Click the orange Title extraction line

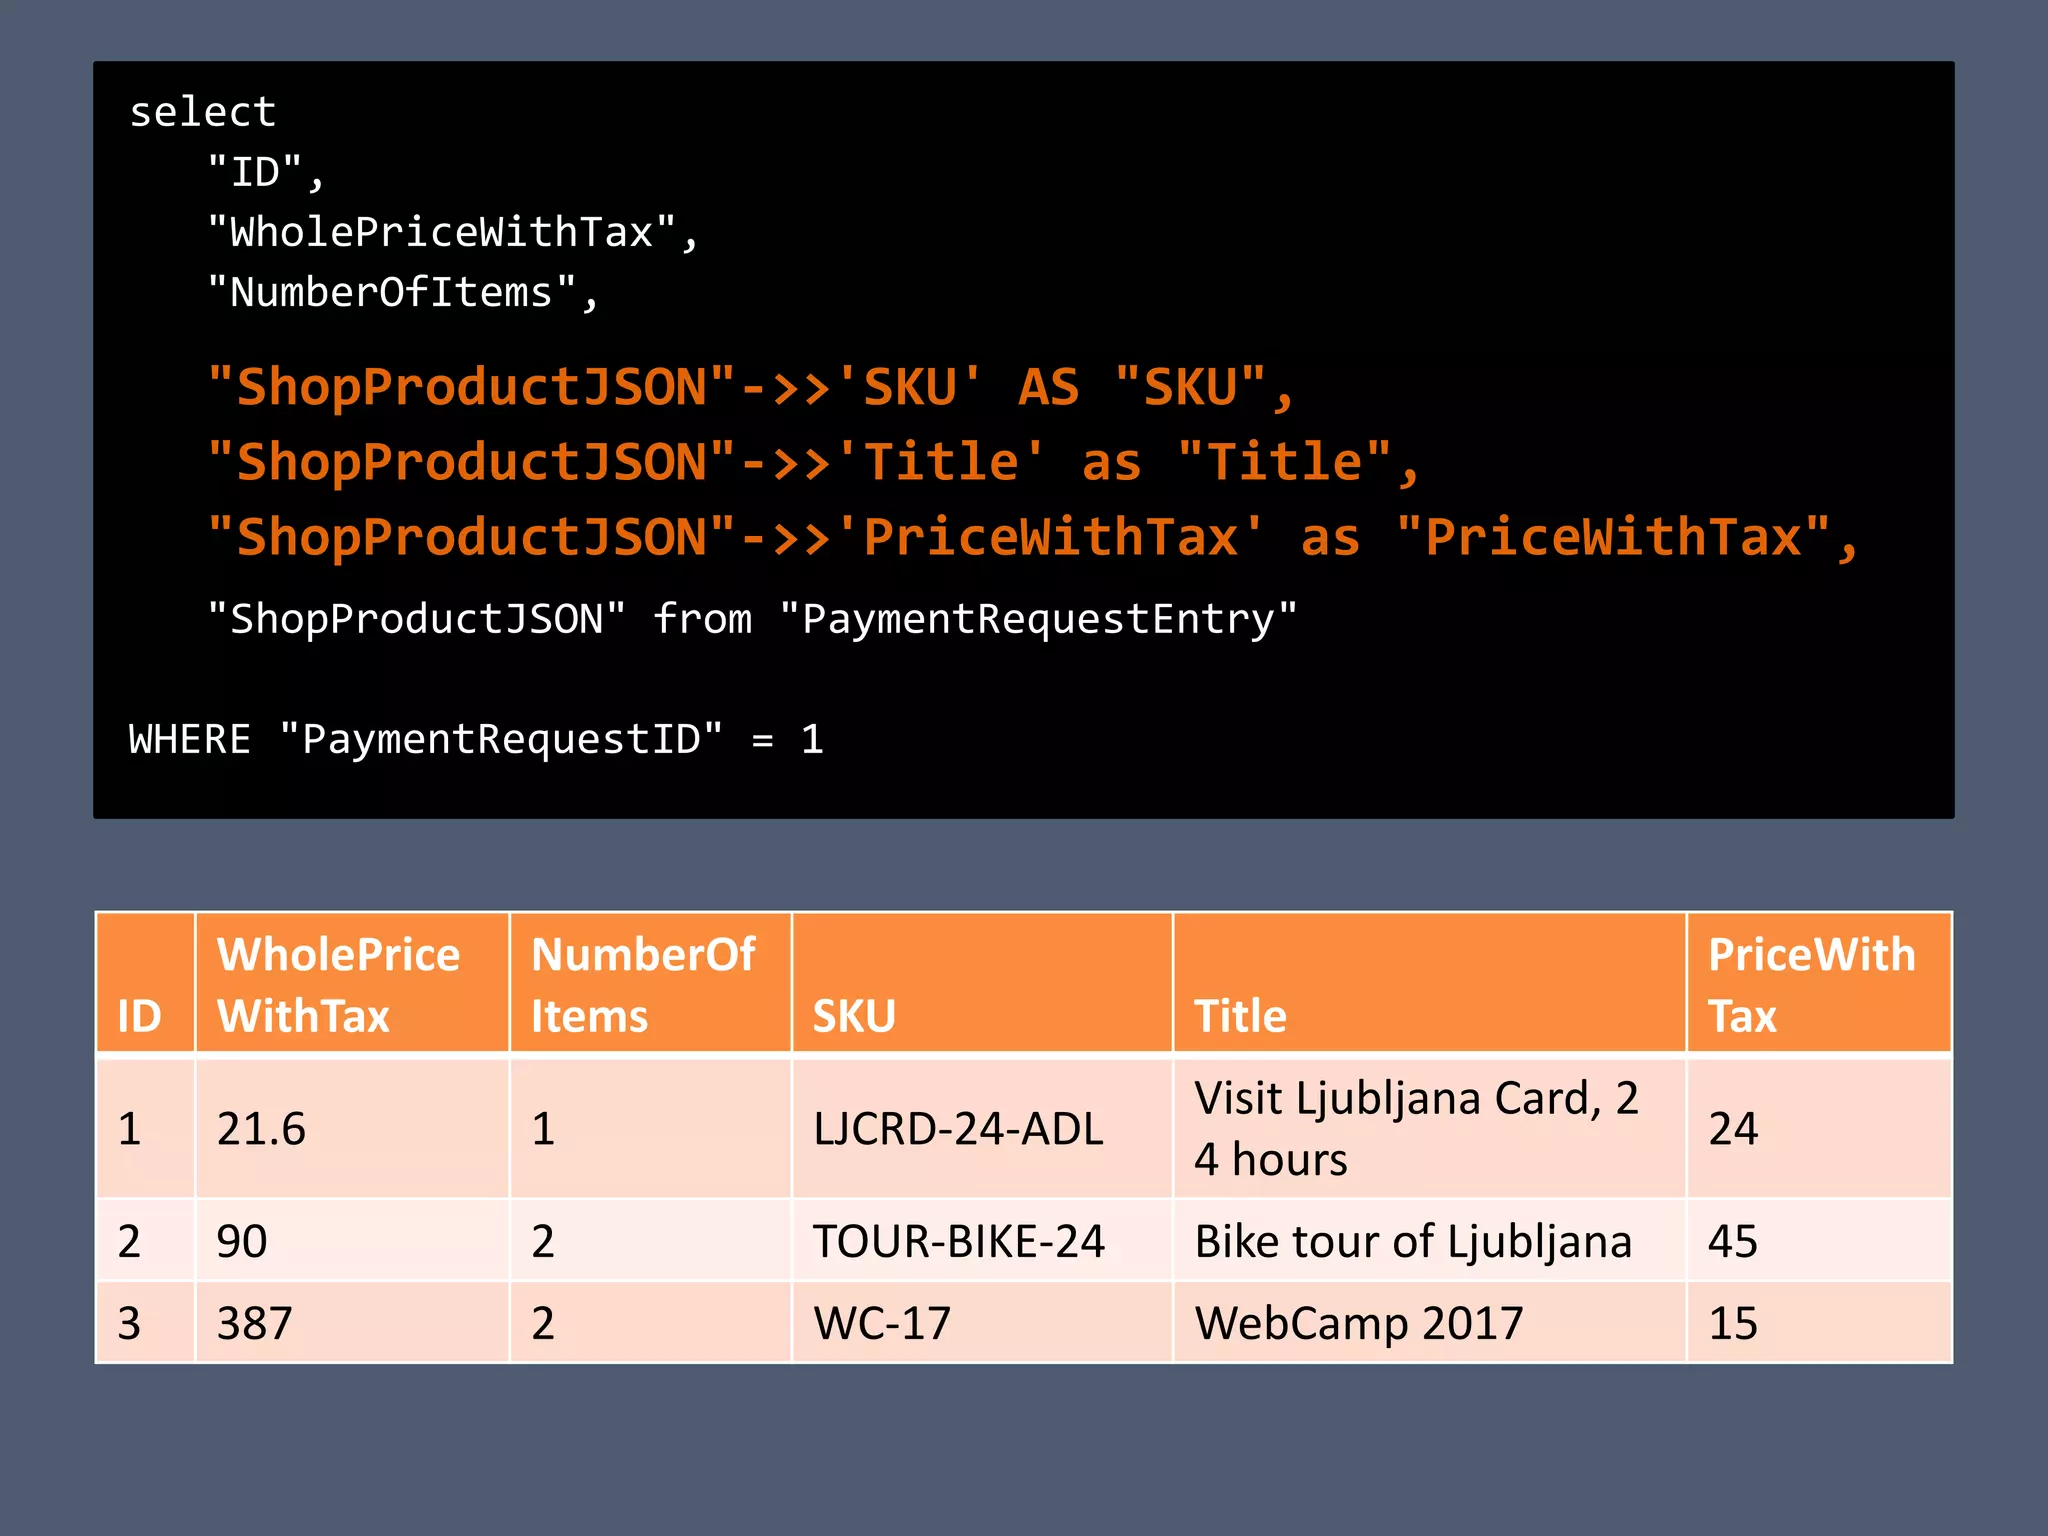(813, 462)
